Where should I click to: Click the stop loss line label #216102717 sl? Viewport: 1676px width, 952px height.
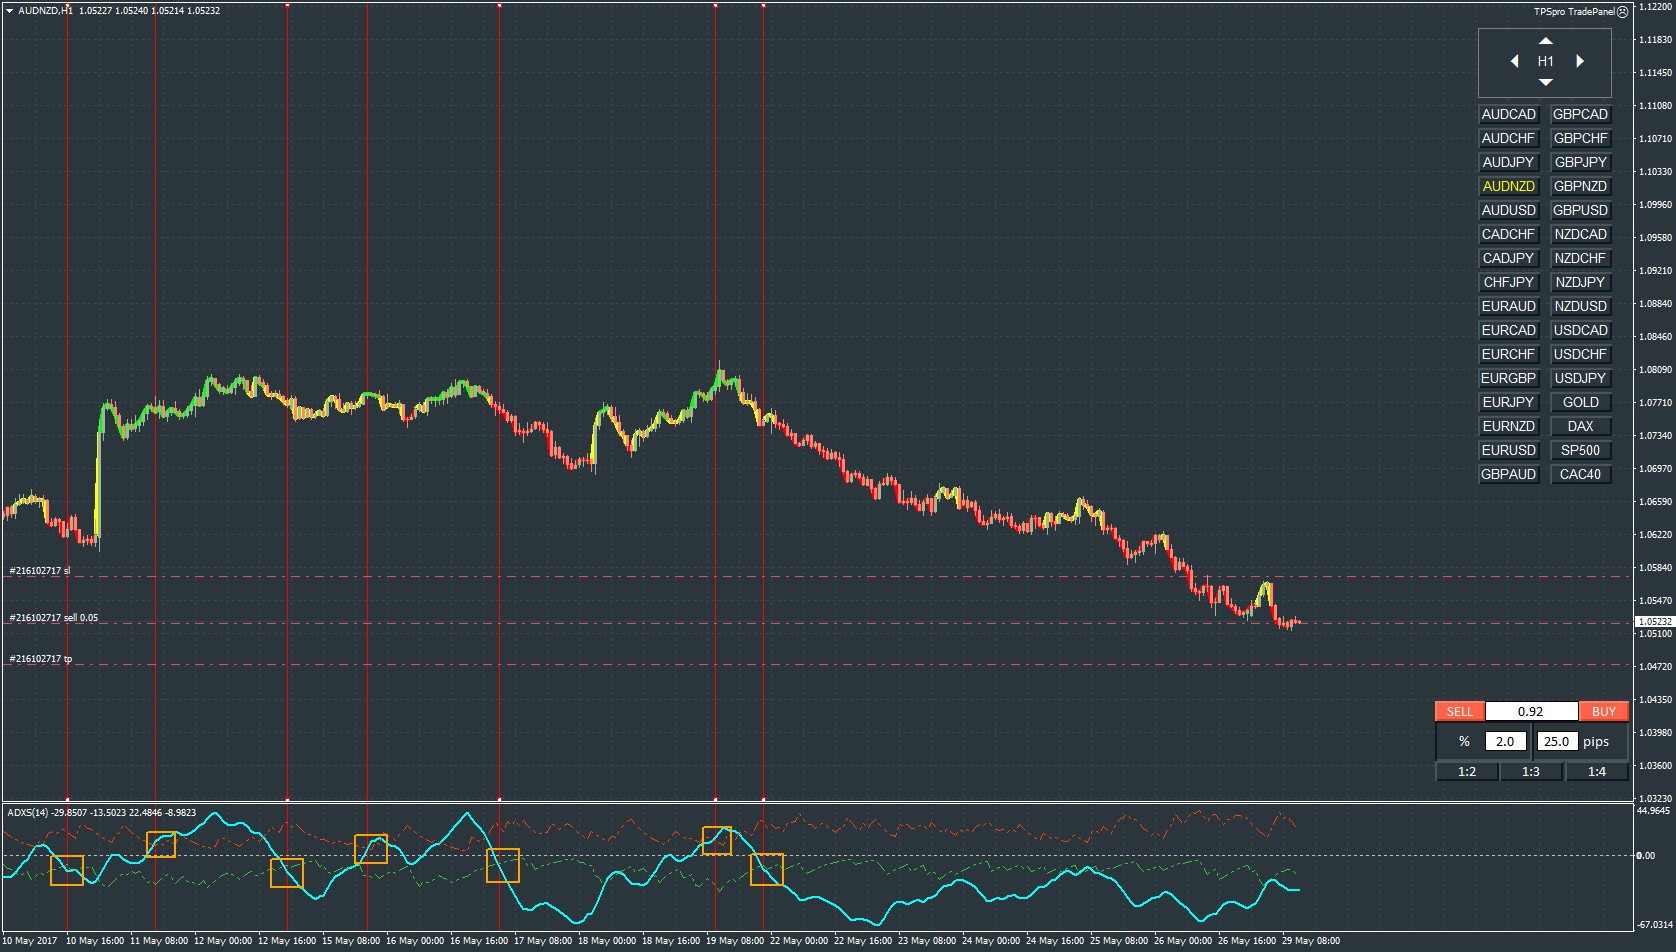click(x=40, y=571)
